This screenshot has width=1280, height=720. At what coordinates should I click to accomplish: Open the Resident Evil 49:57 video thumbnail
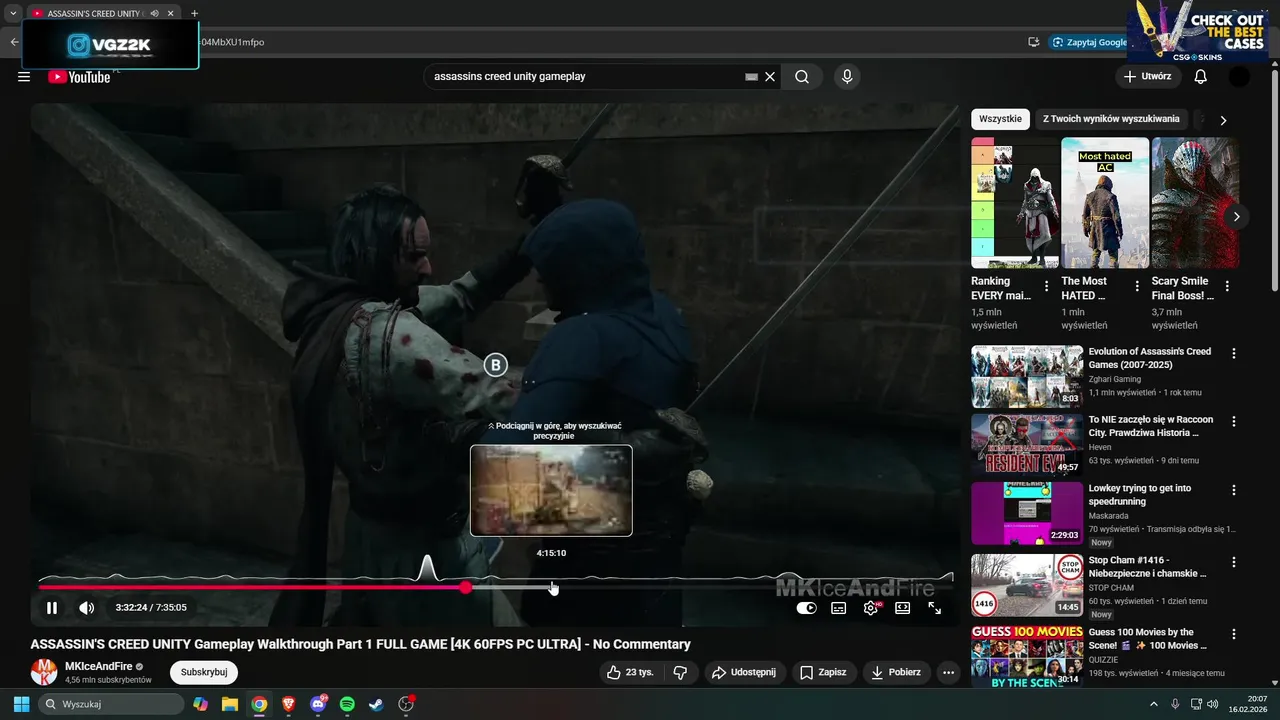click(1027, 445)
